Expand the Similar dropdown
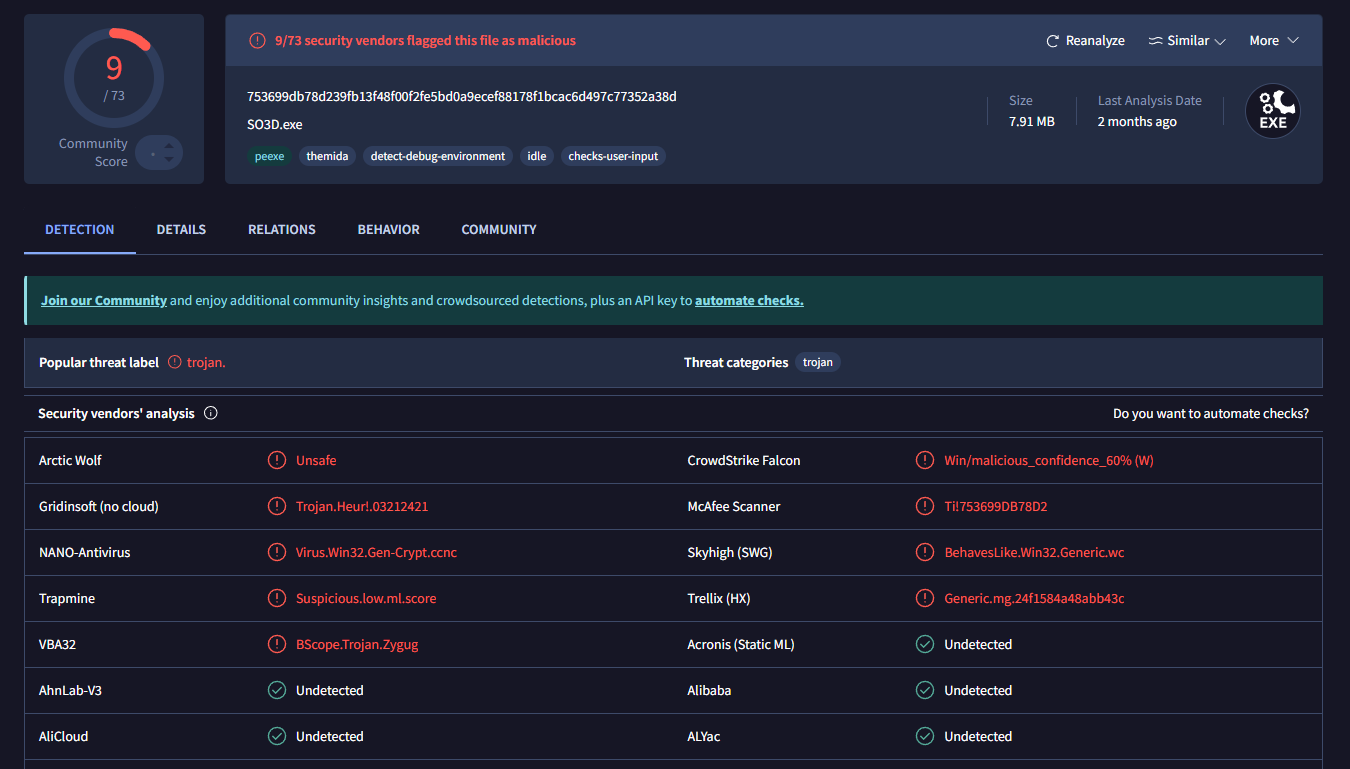 point(1187,41)
